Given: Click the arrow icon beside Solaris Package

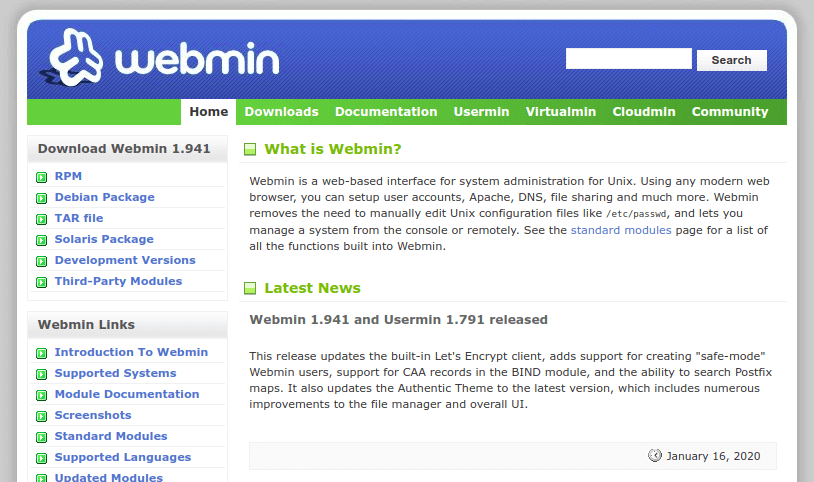Looking at the screenshot, I should click(42, 240).
